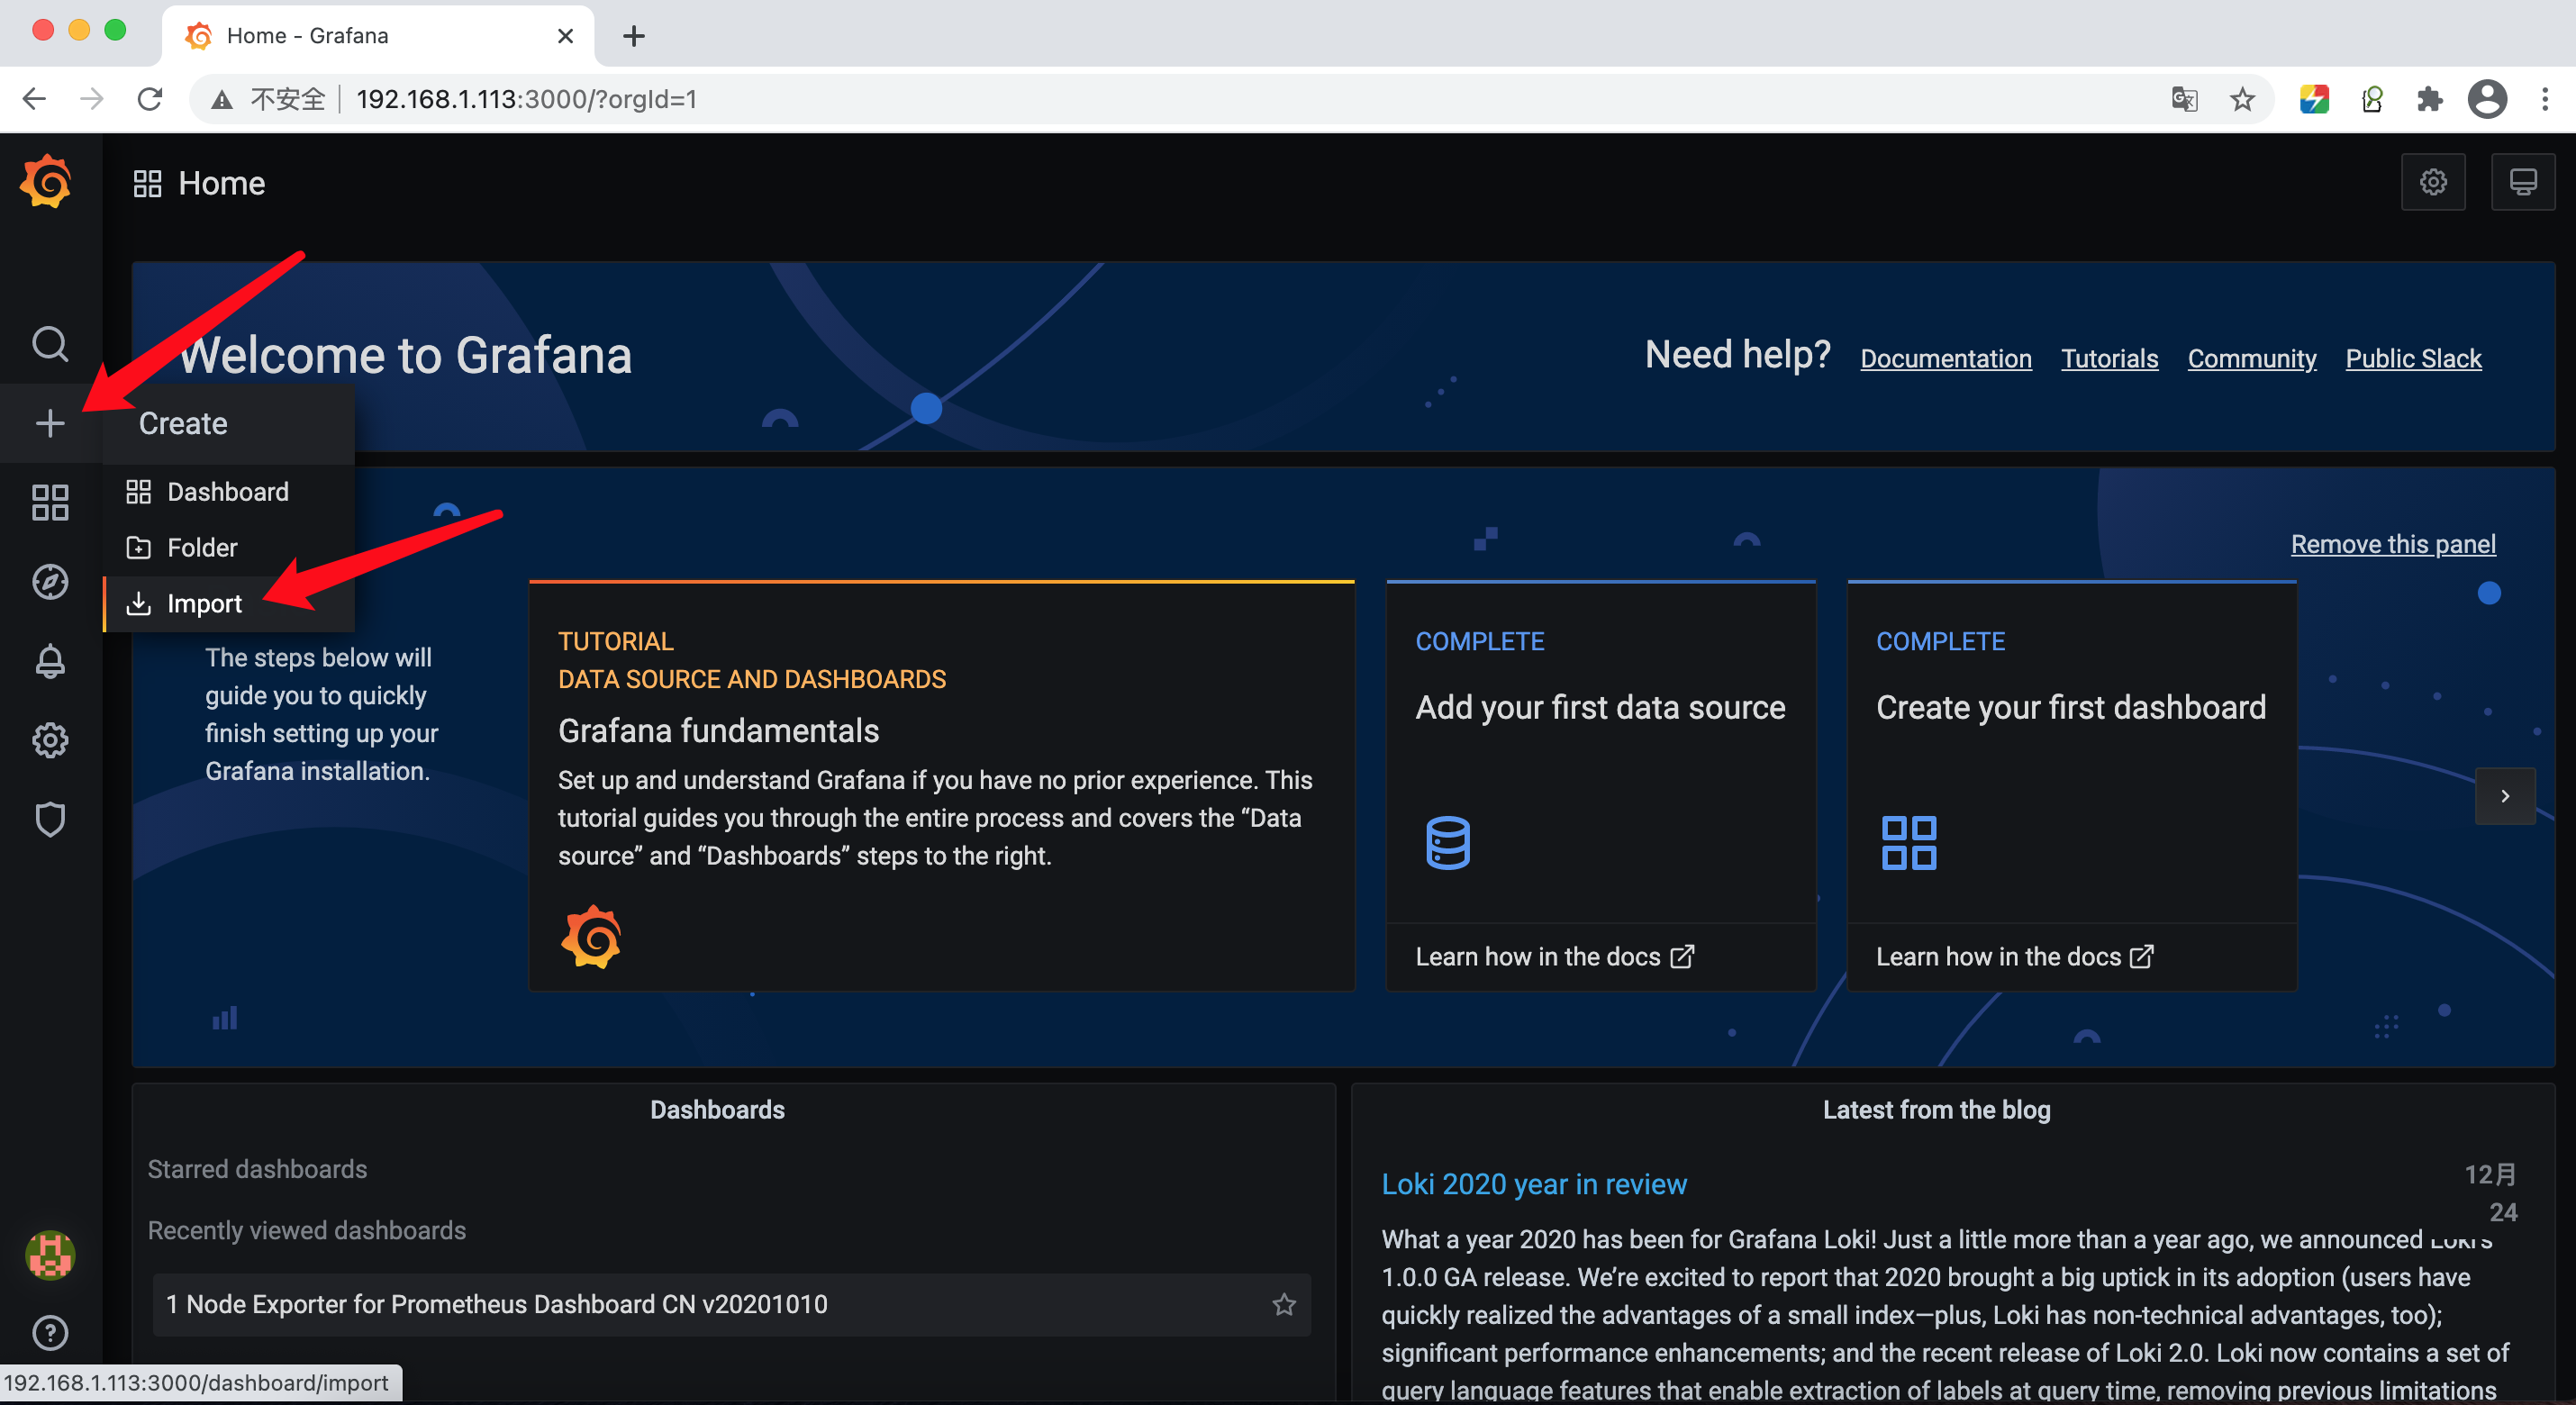
Task: Close the Home - Grafana tab
Action: point(565,36)
